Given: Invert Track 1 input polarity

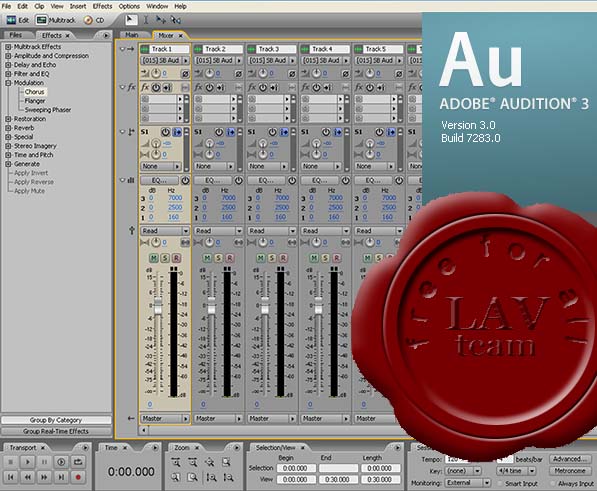Looking at the screenshot, I should 185,74.
